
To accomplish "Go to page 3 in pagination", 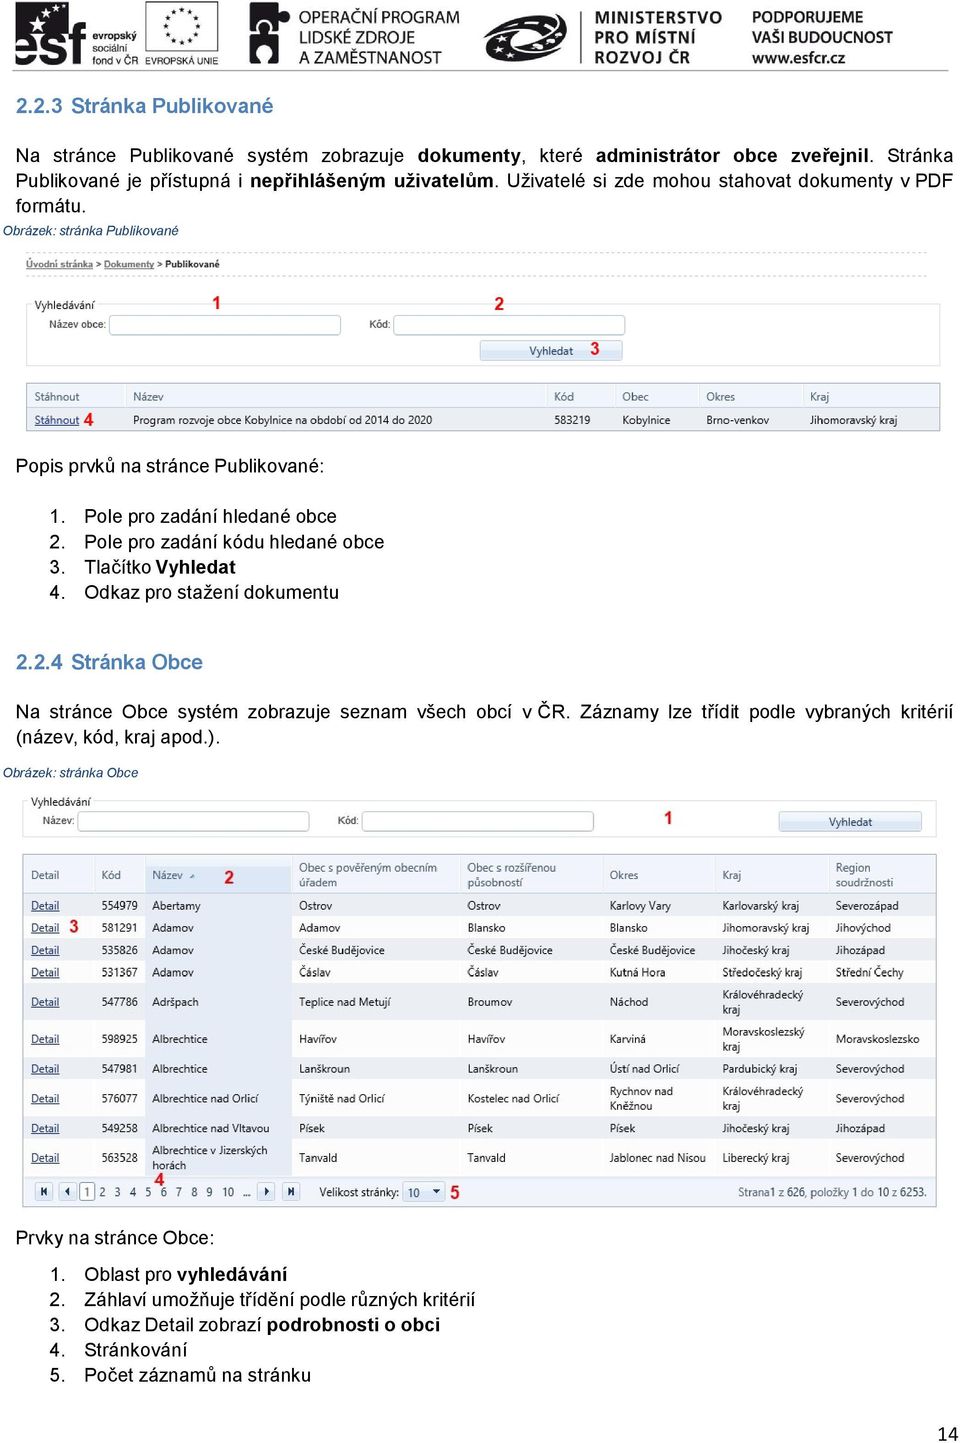I will 117,1192.
